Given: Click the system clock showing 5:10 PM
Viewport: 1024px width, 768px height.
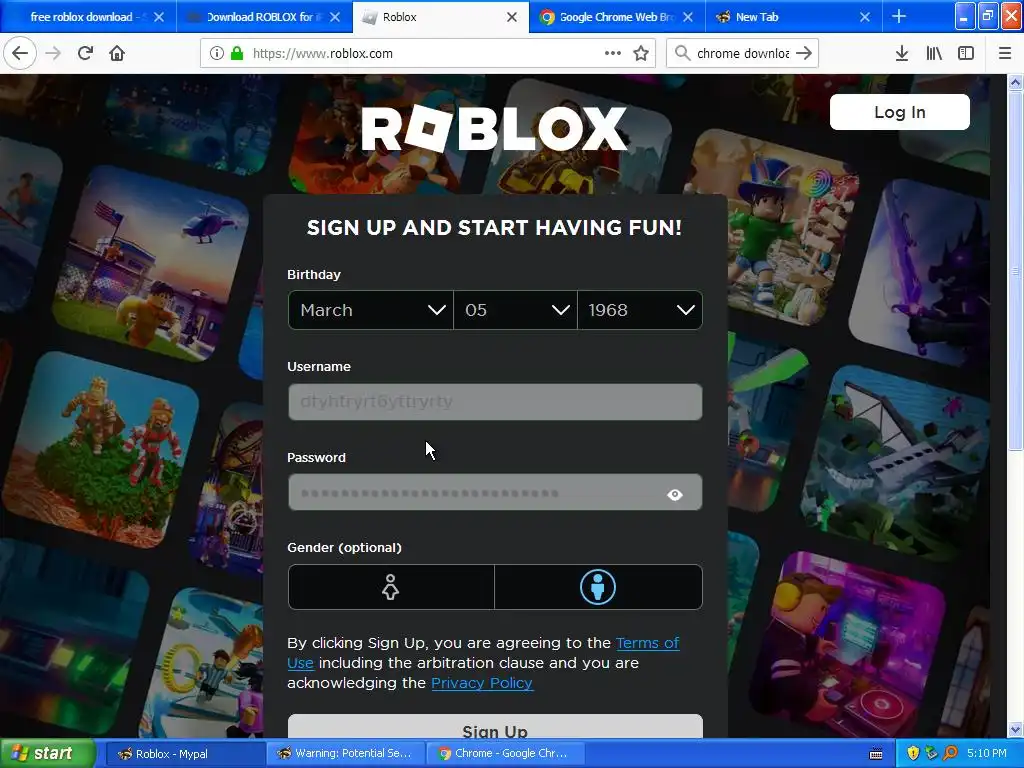Looking at the screenshot, I should [x=987, y=753].
